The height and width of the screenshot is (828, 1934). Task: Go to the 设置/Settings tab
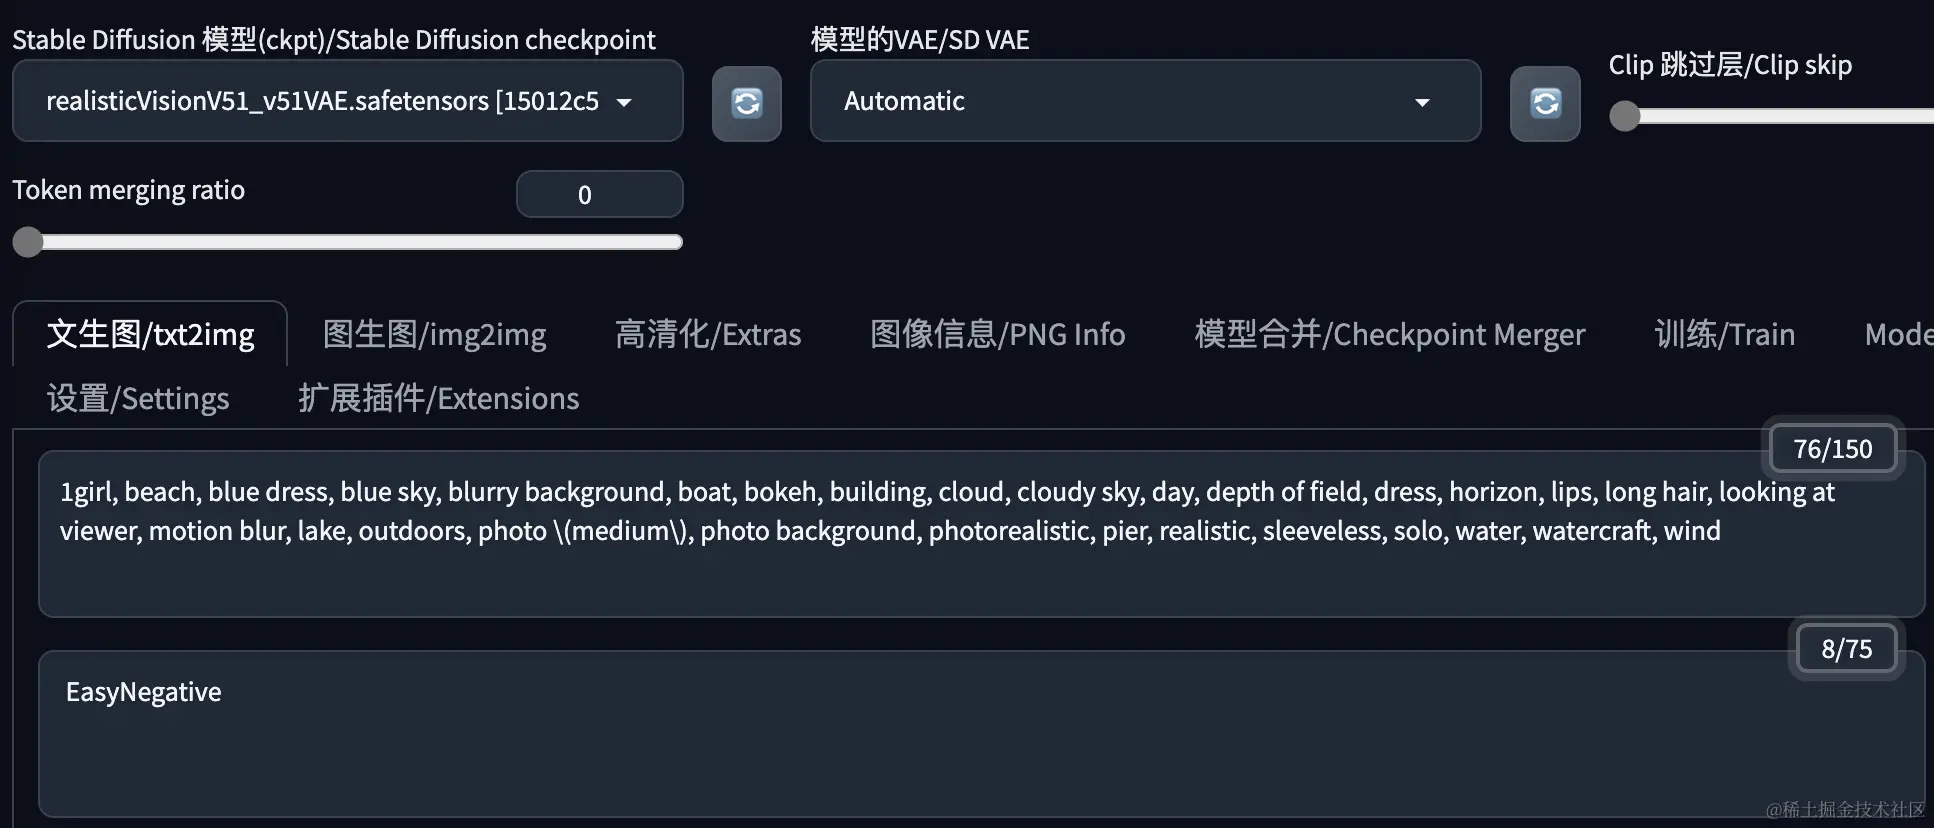(138, 398)
